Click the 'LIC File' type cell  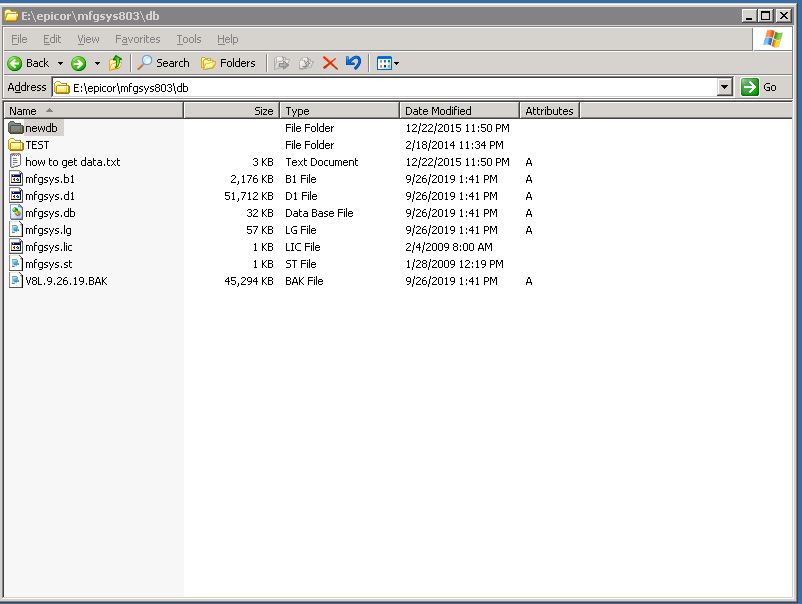pos(303,247)
